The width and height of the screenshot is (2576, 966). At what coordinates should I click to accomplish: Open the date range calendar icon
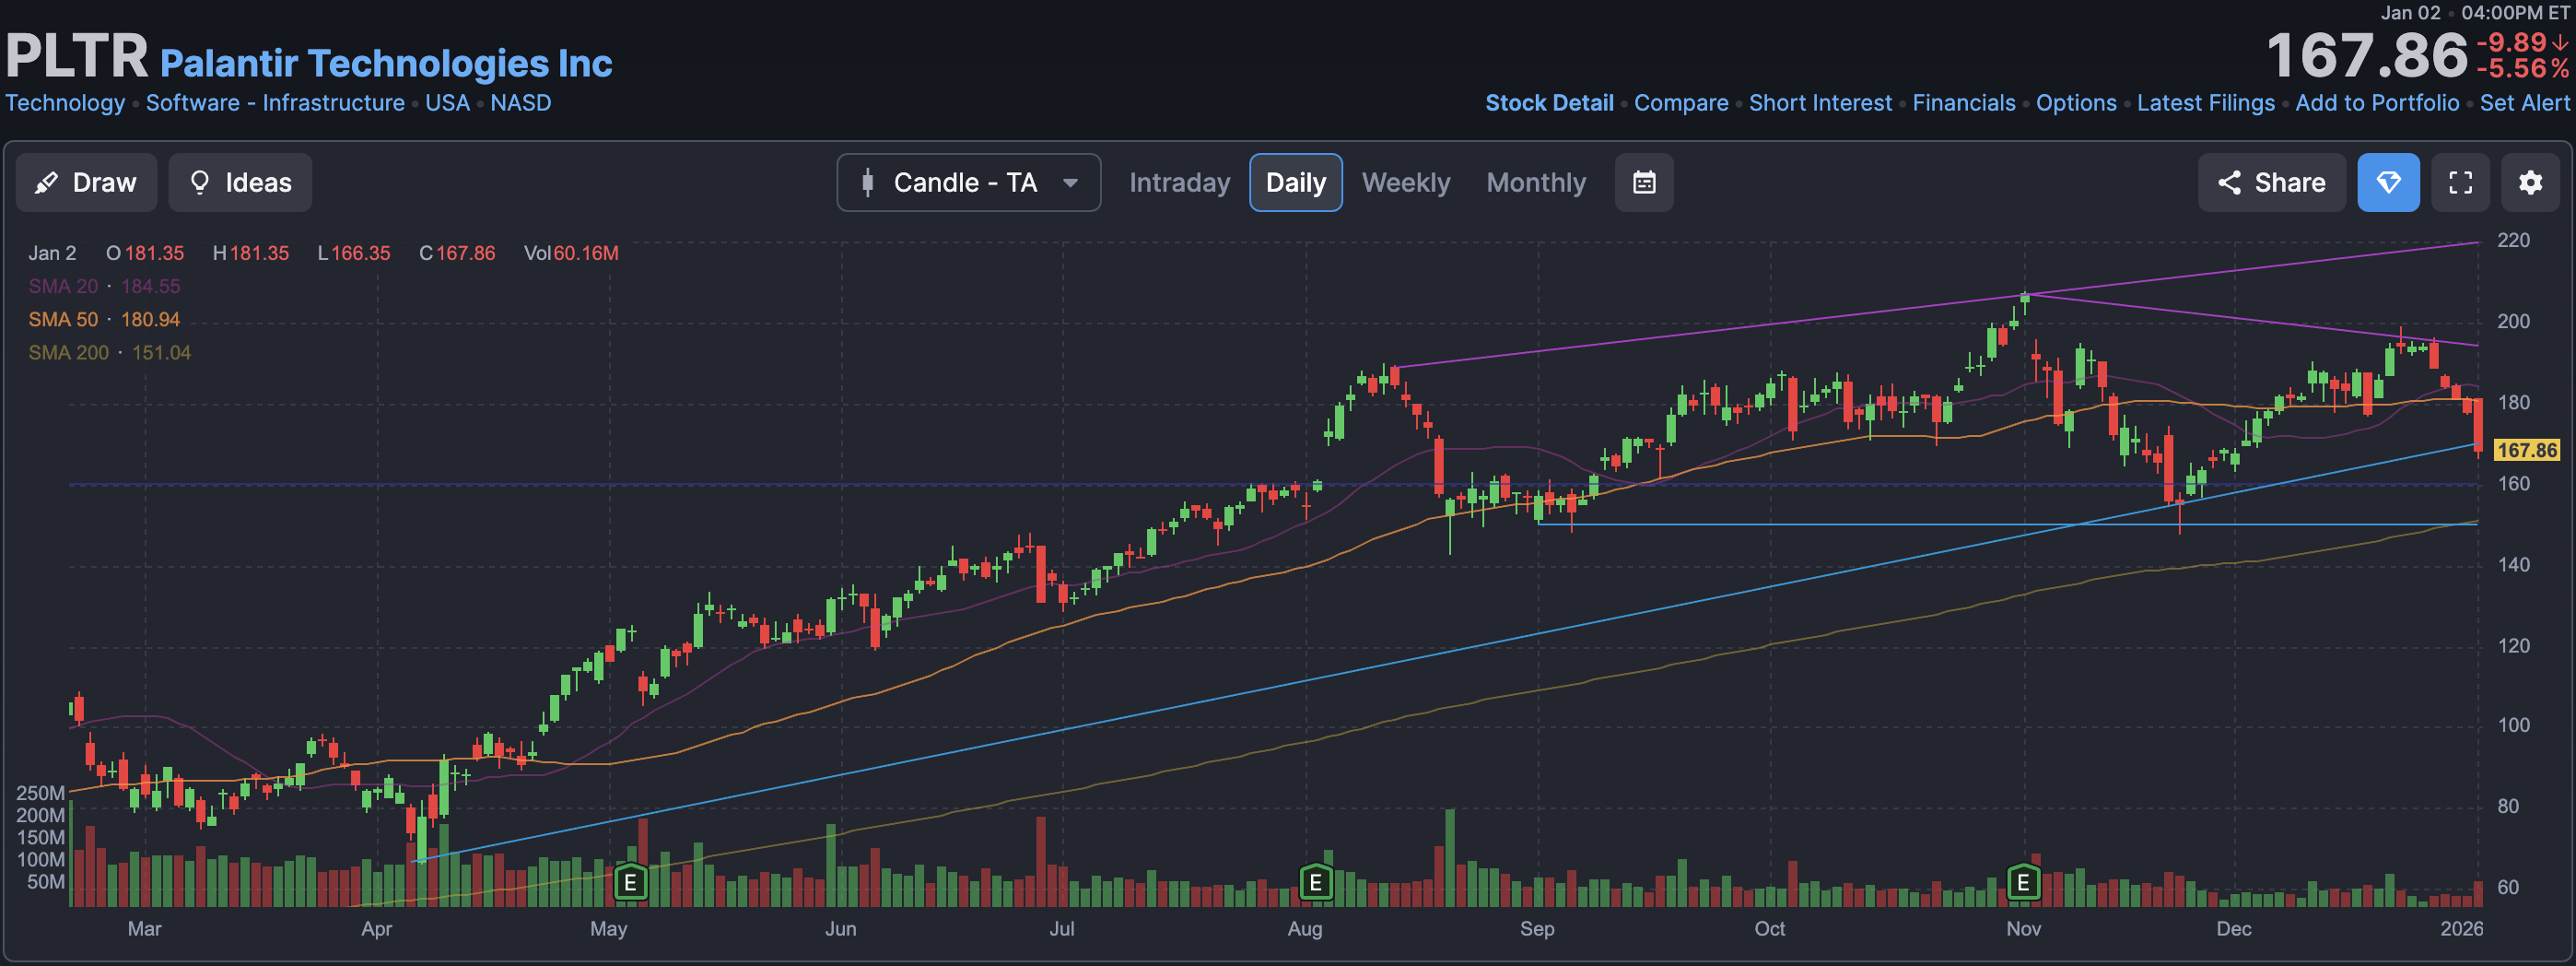pyautogui.click(x=1644, y=183)
